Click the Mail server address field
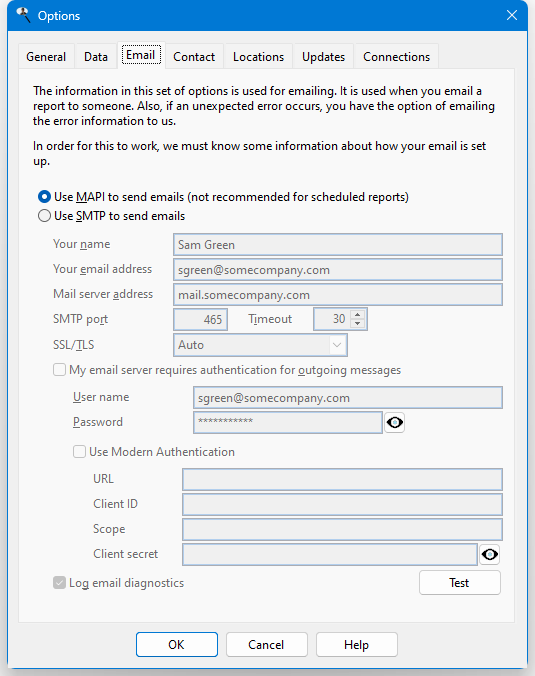The height and width of the screenshot is (676, 535). tap(338, 295)
